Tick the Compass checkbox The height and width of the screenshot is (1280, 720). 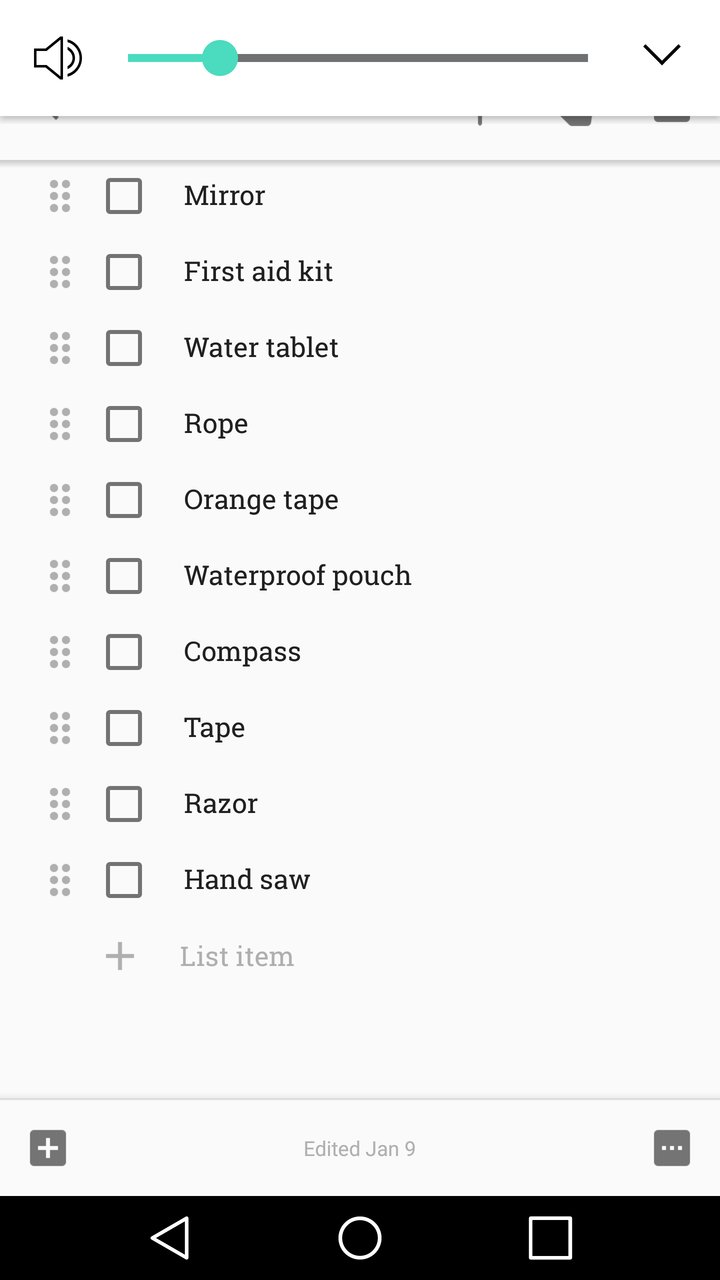pyautogui.click(x=124, y=652)
